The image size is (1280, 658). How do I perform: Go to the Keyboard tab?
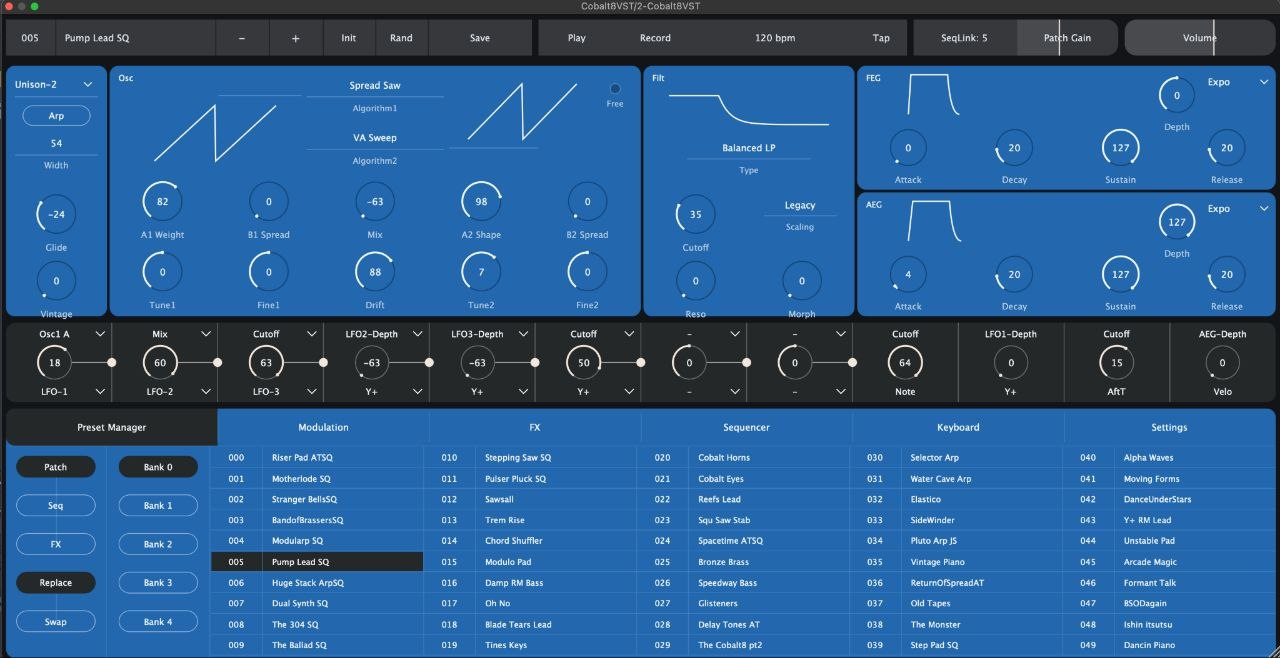point(958,427)
